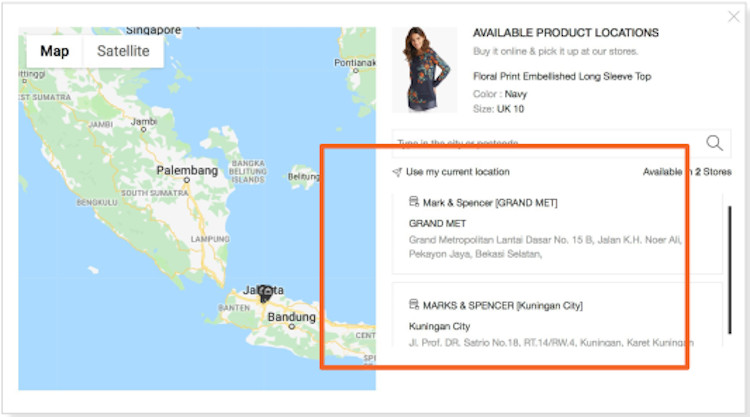Click Jambi city label on map
This screenshot has height=417, width=750.
144,122
